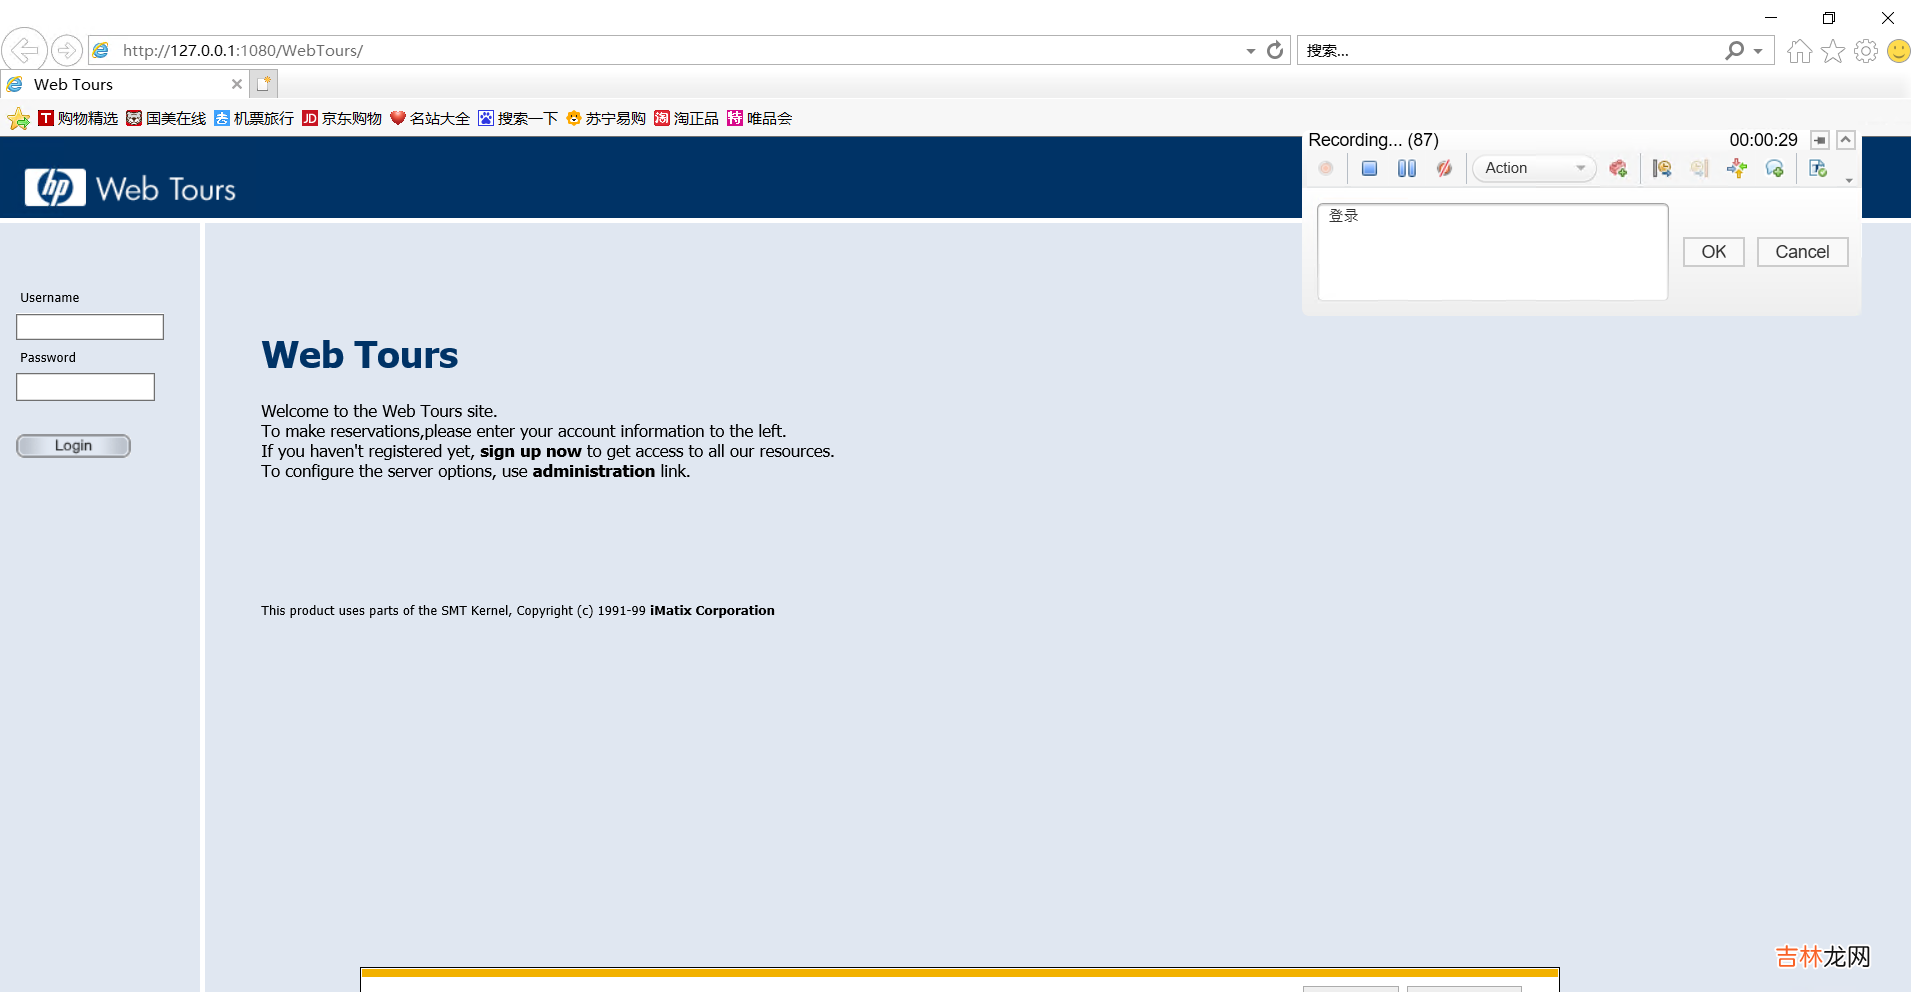Insert a text check icon
This screenshot has height=992, width=1911.
pyautogui.click(x=1818, y=169)
